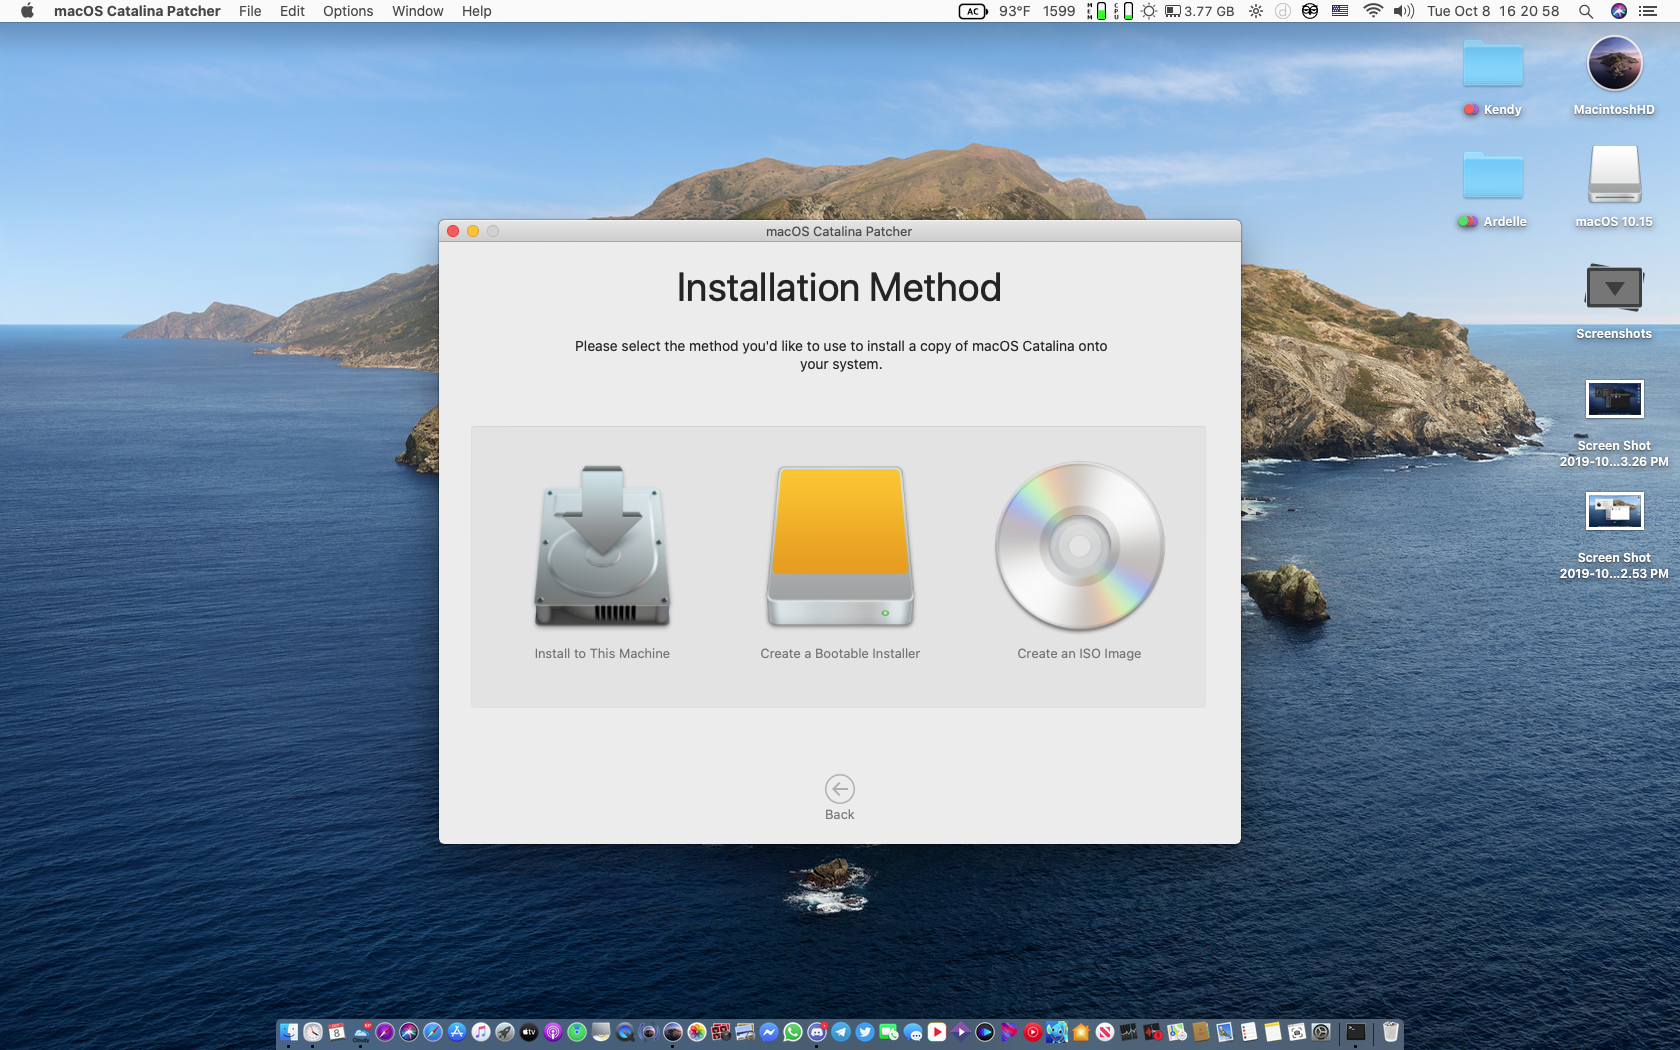Open Reminders from the Dock
Viewport: 1680px width, 1050px height.
tap(1249, 1032)
